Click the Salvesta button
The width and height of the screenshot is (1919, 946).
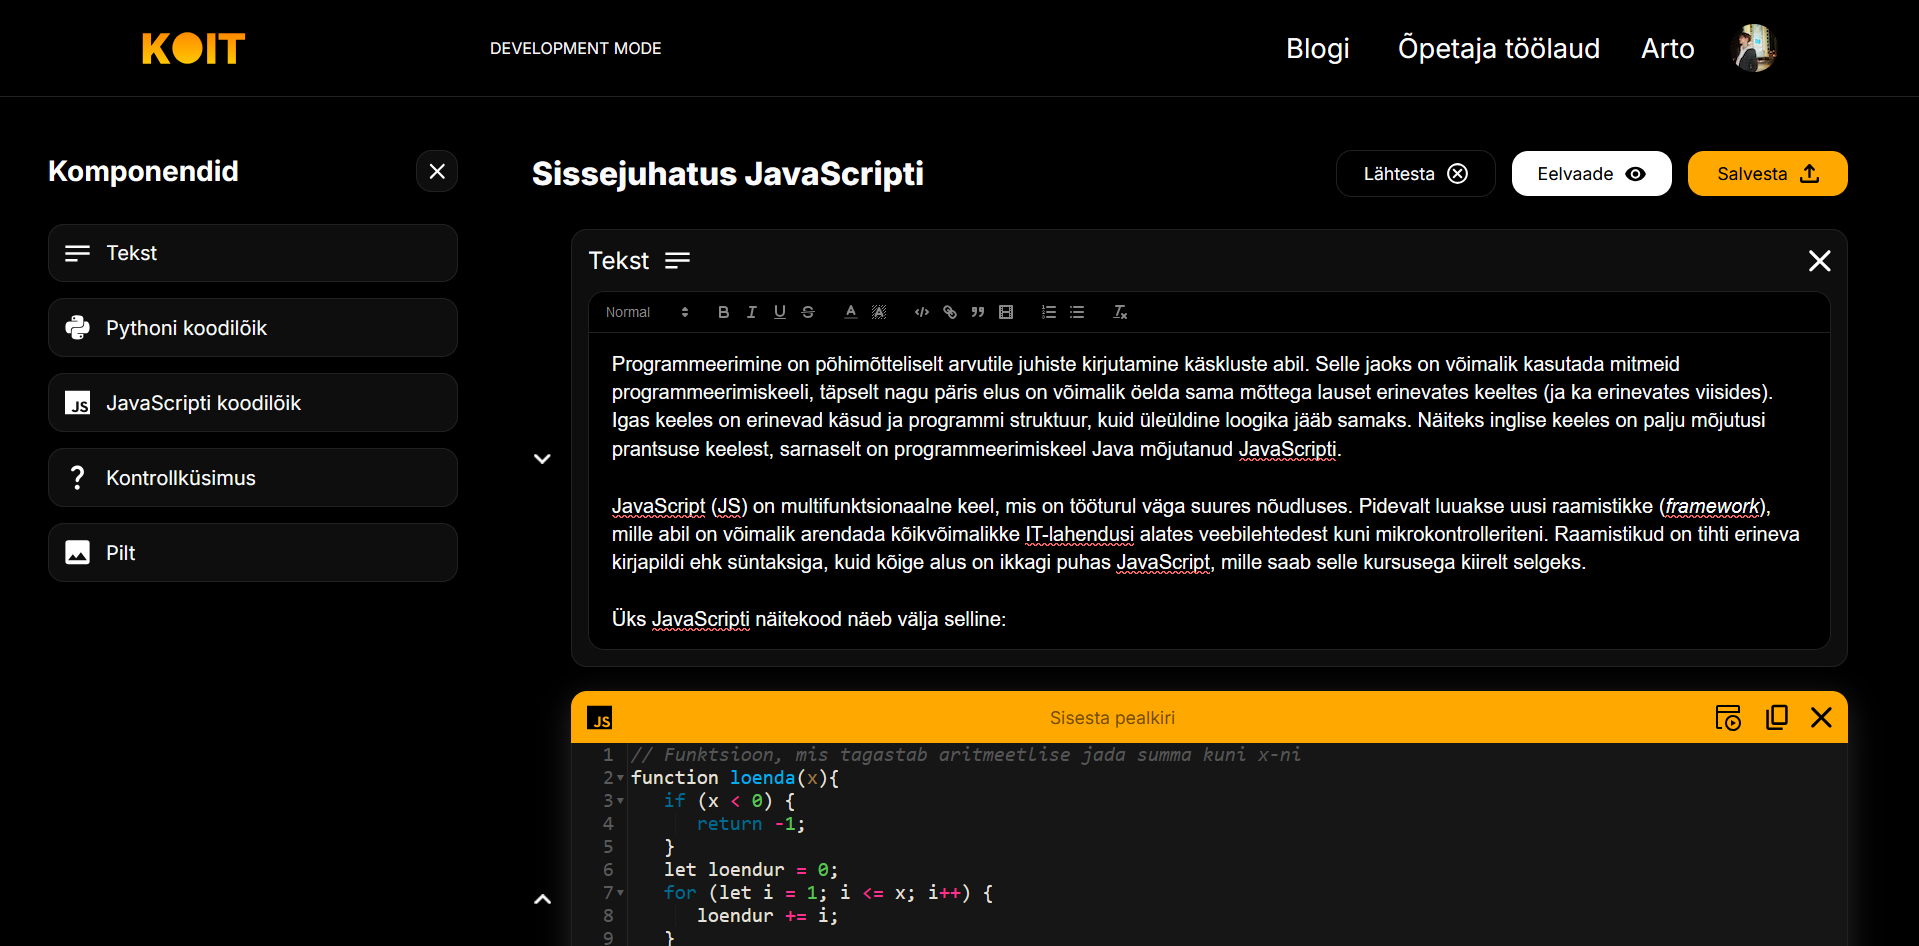pos(1767,174)
